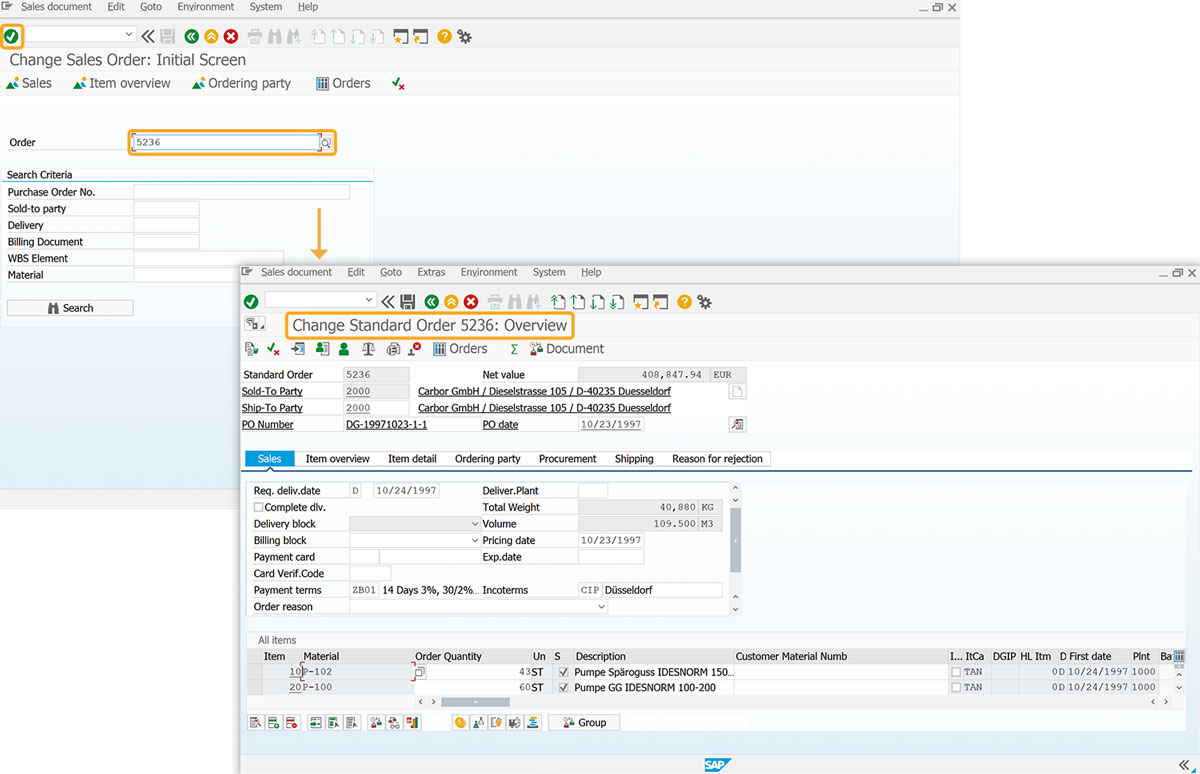Expand Delivery block dropdown
Screen dimensions: 1200x774
click(x=474, y=524)
